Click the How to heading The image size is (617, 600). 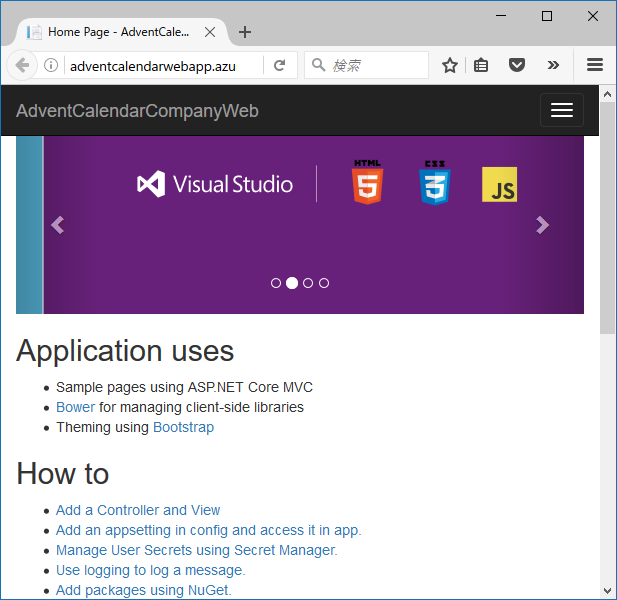coord(62,474)
